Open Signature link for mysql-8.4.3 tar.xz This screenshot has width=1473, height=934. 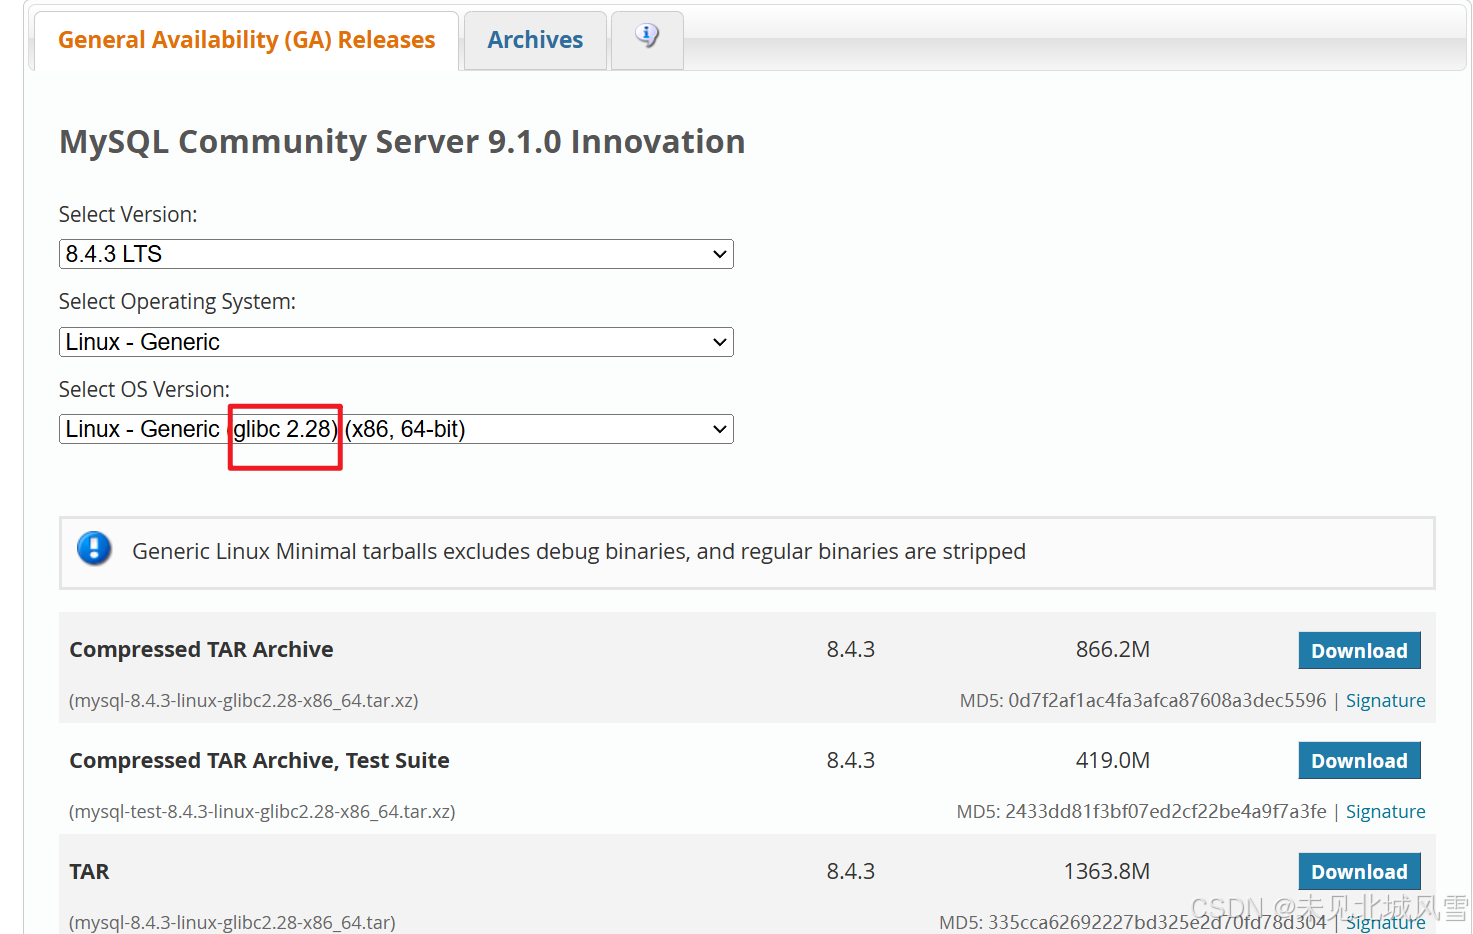pos(1385,701)
